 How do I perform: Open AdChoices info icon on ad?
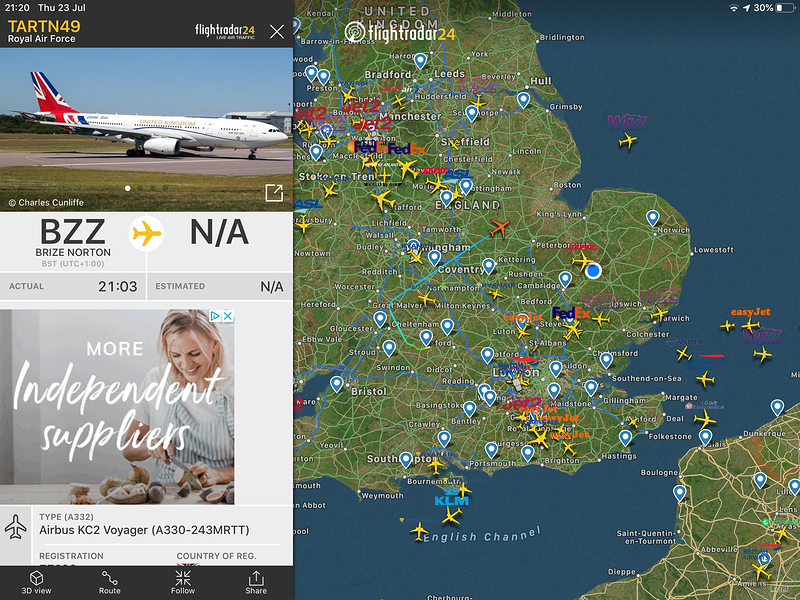click(215, 316)
